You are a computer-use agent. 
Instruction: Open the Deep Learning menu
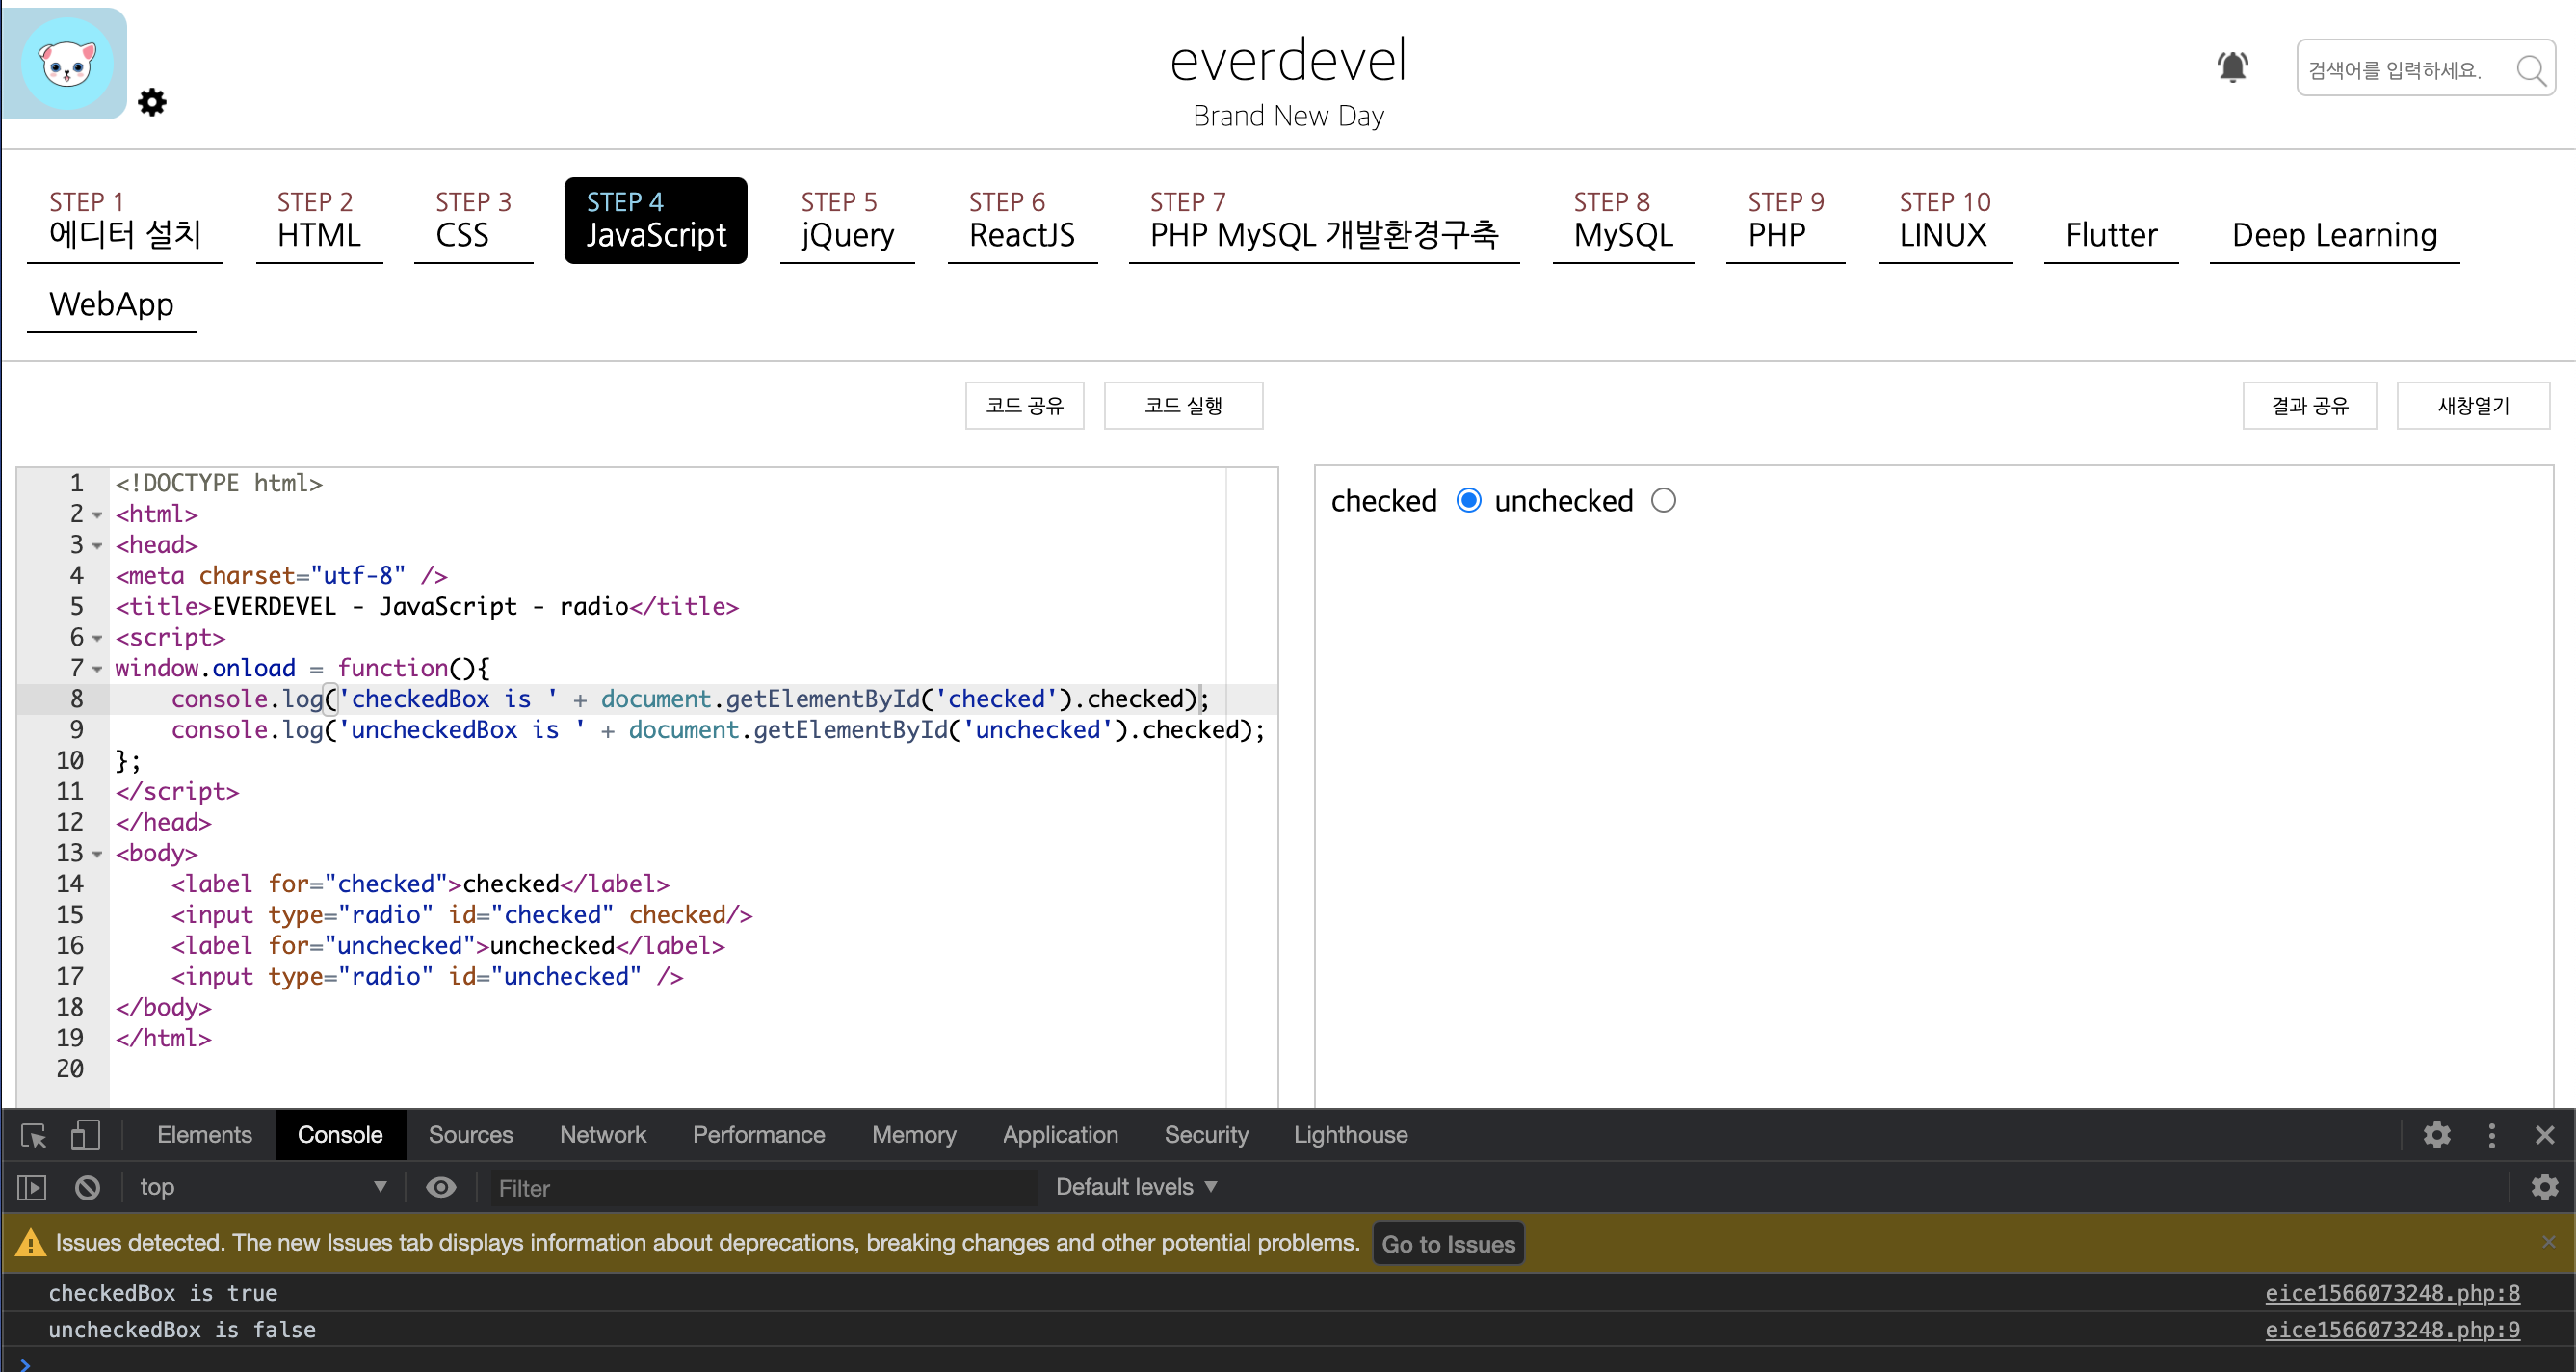coord(2334,234)
